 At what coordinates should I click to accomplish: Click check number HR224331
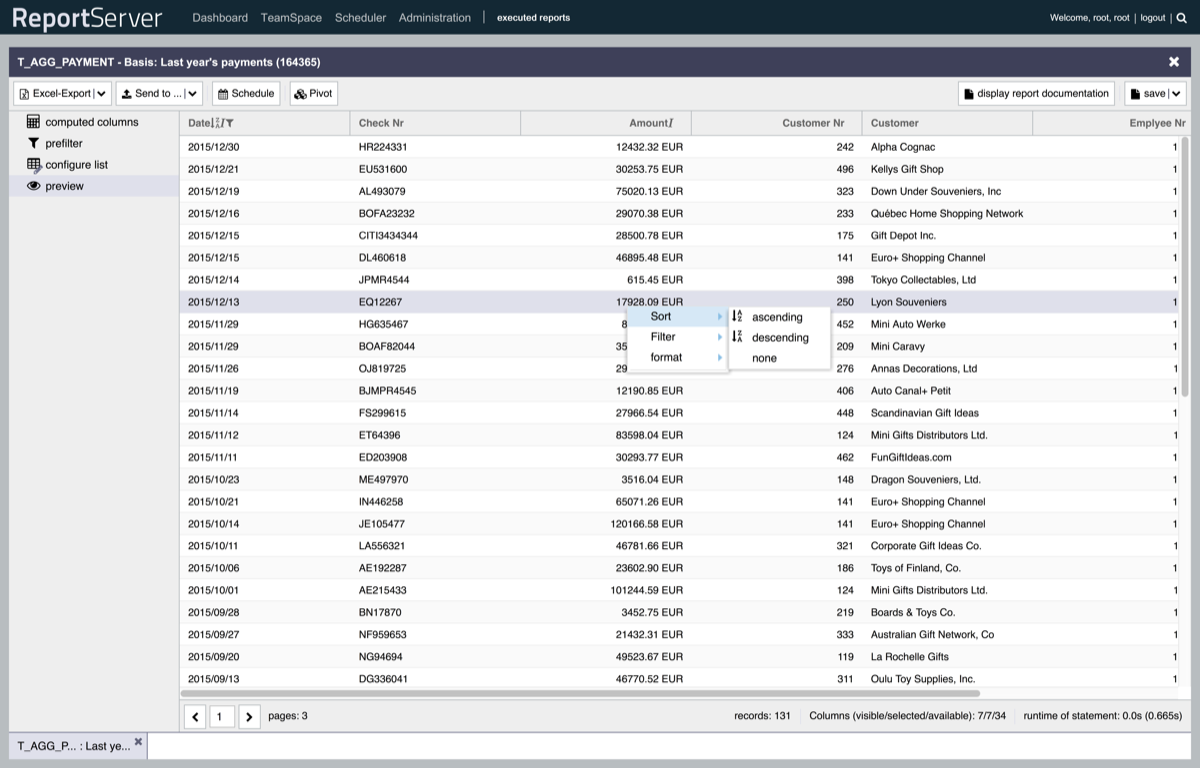(383, 147)
